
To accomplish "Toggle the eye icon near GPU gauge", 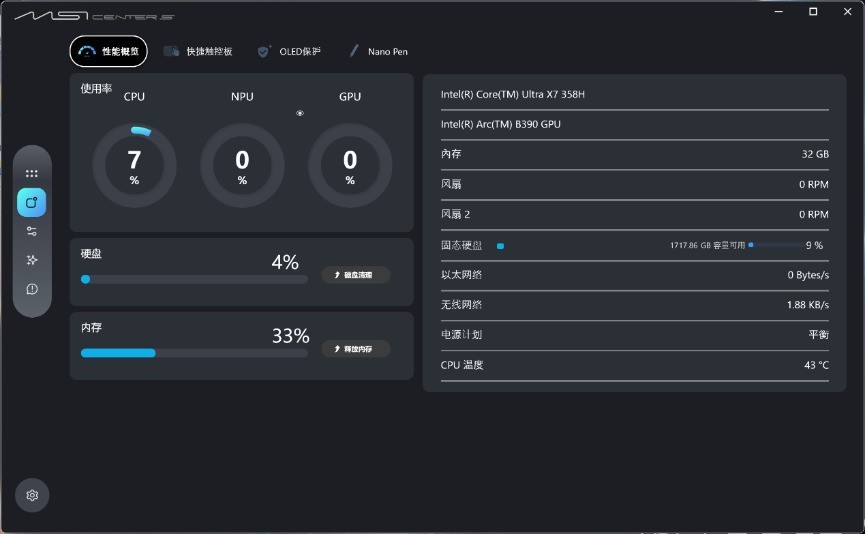I will pyautogui.click(x=299, y=113).
